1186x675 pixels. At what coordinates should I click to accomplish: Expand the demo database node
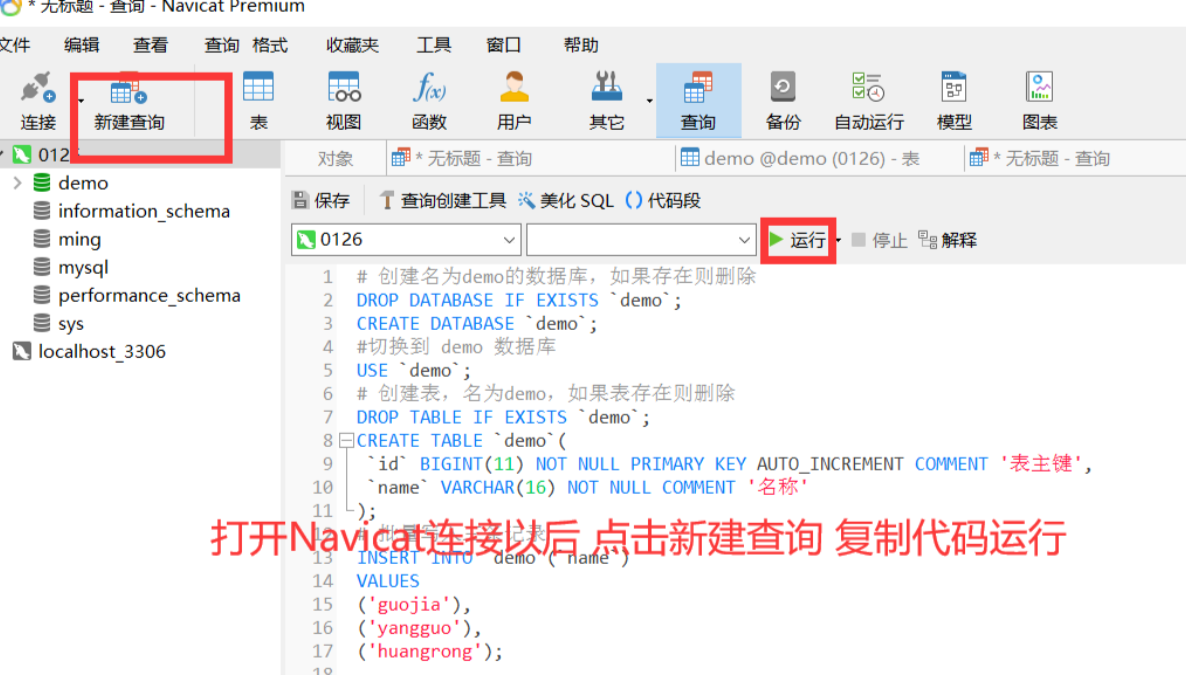tap(17, 183)
